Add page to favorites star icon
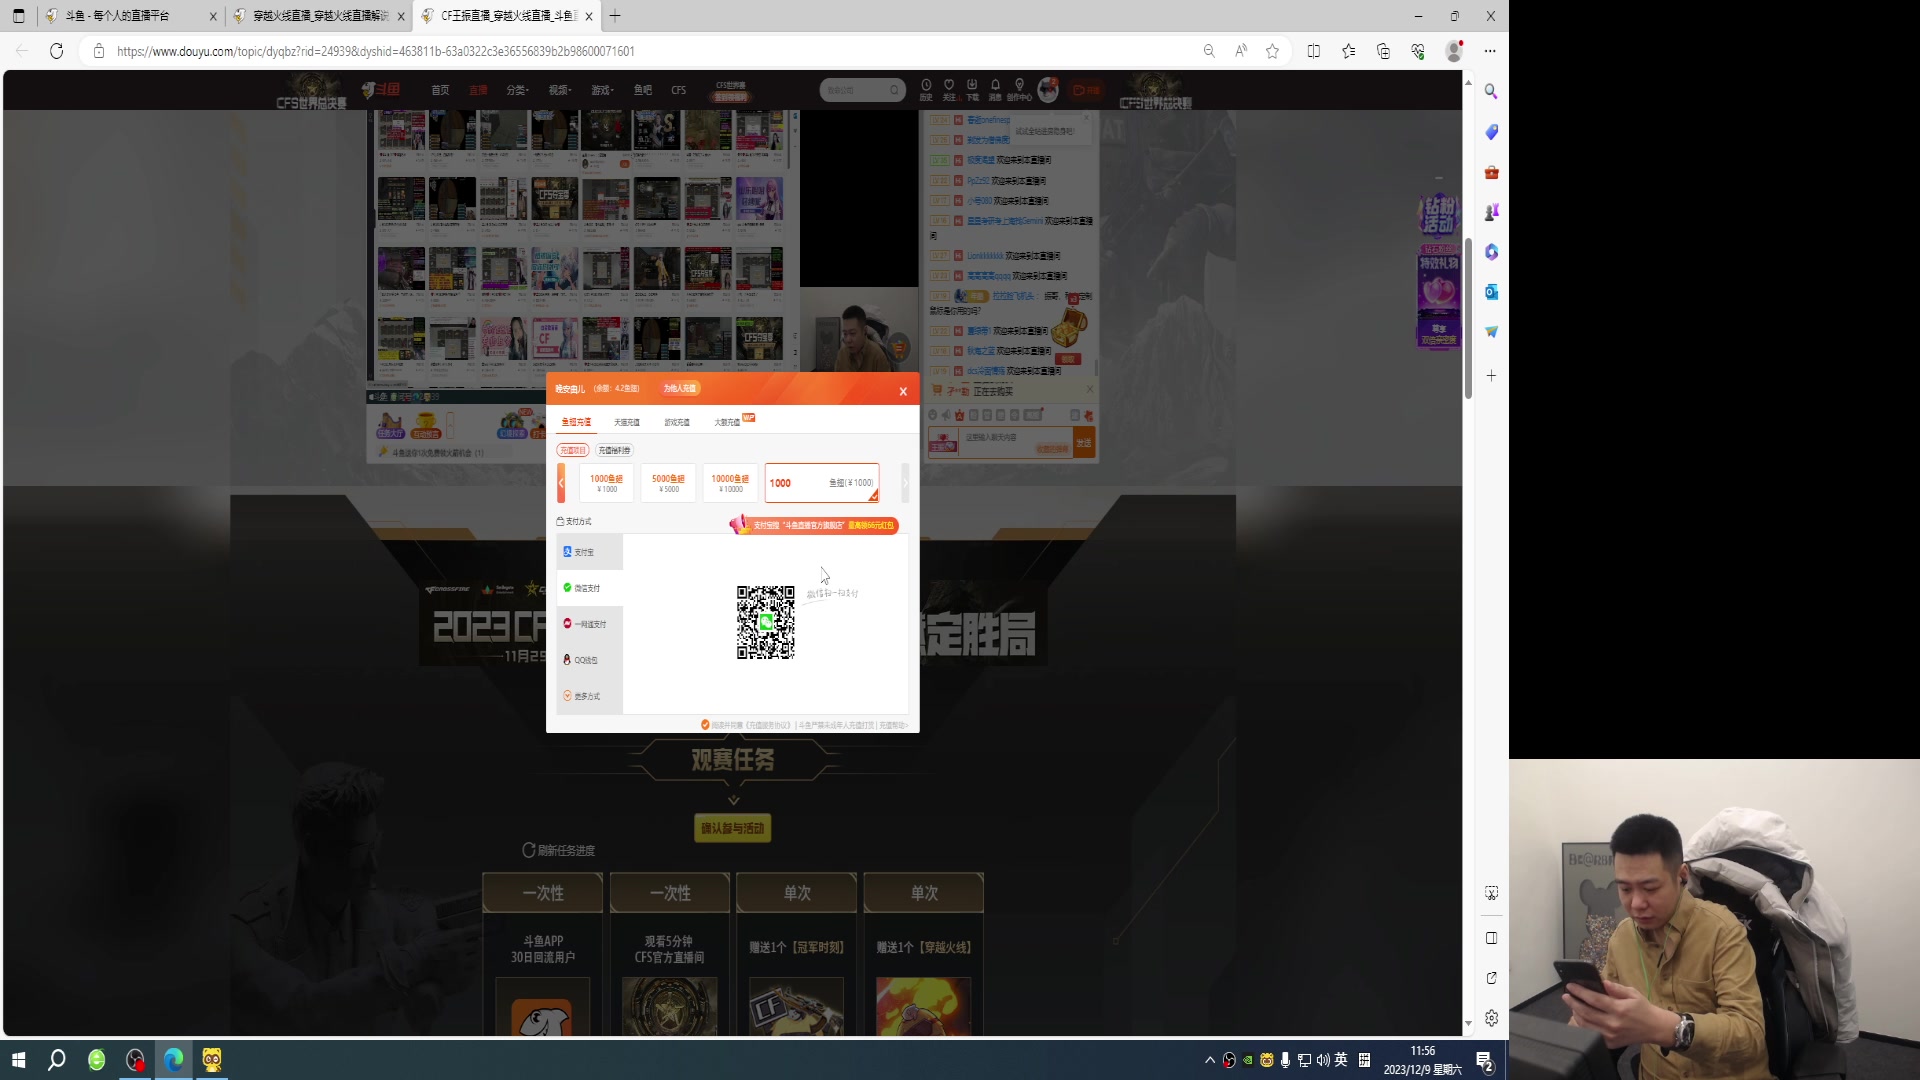The image size is (1920, 1080). coord(1272,51)
